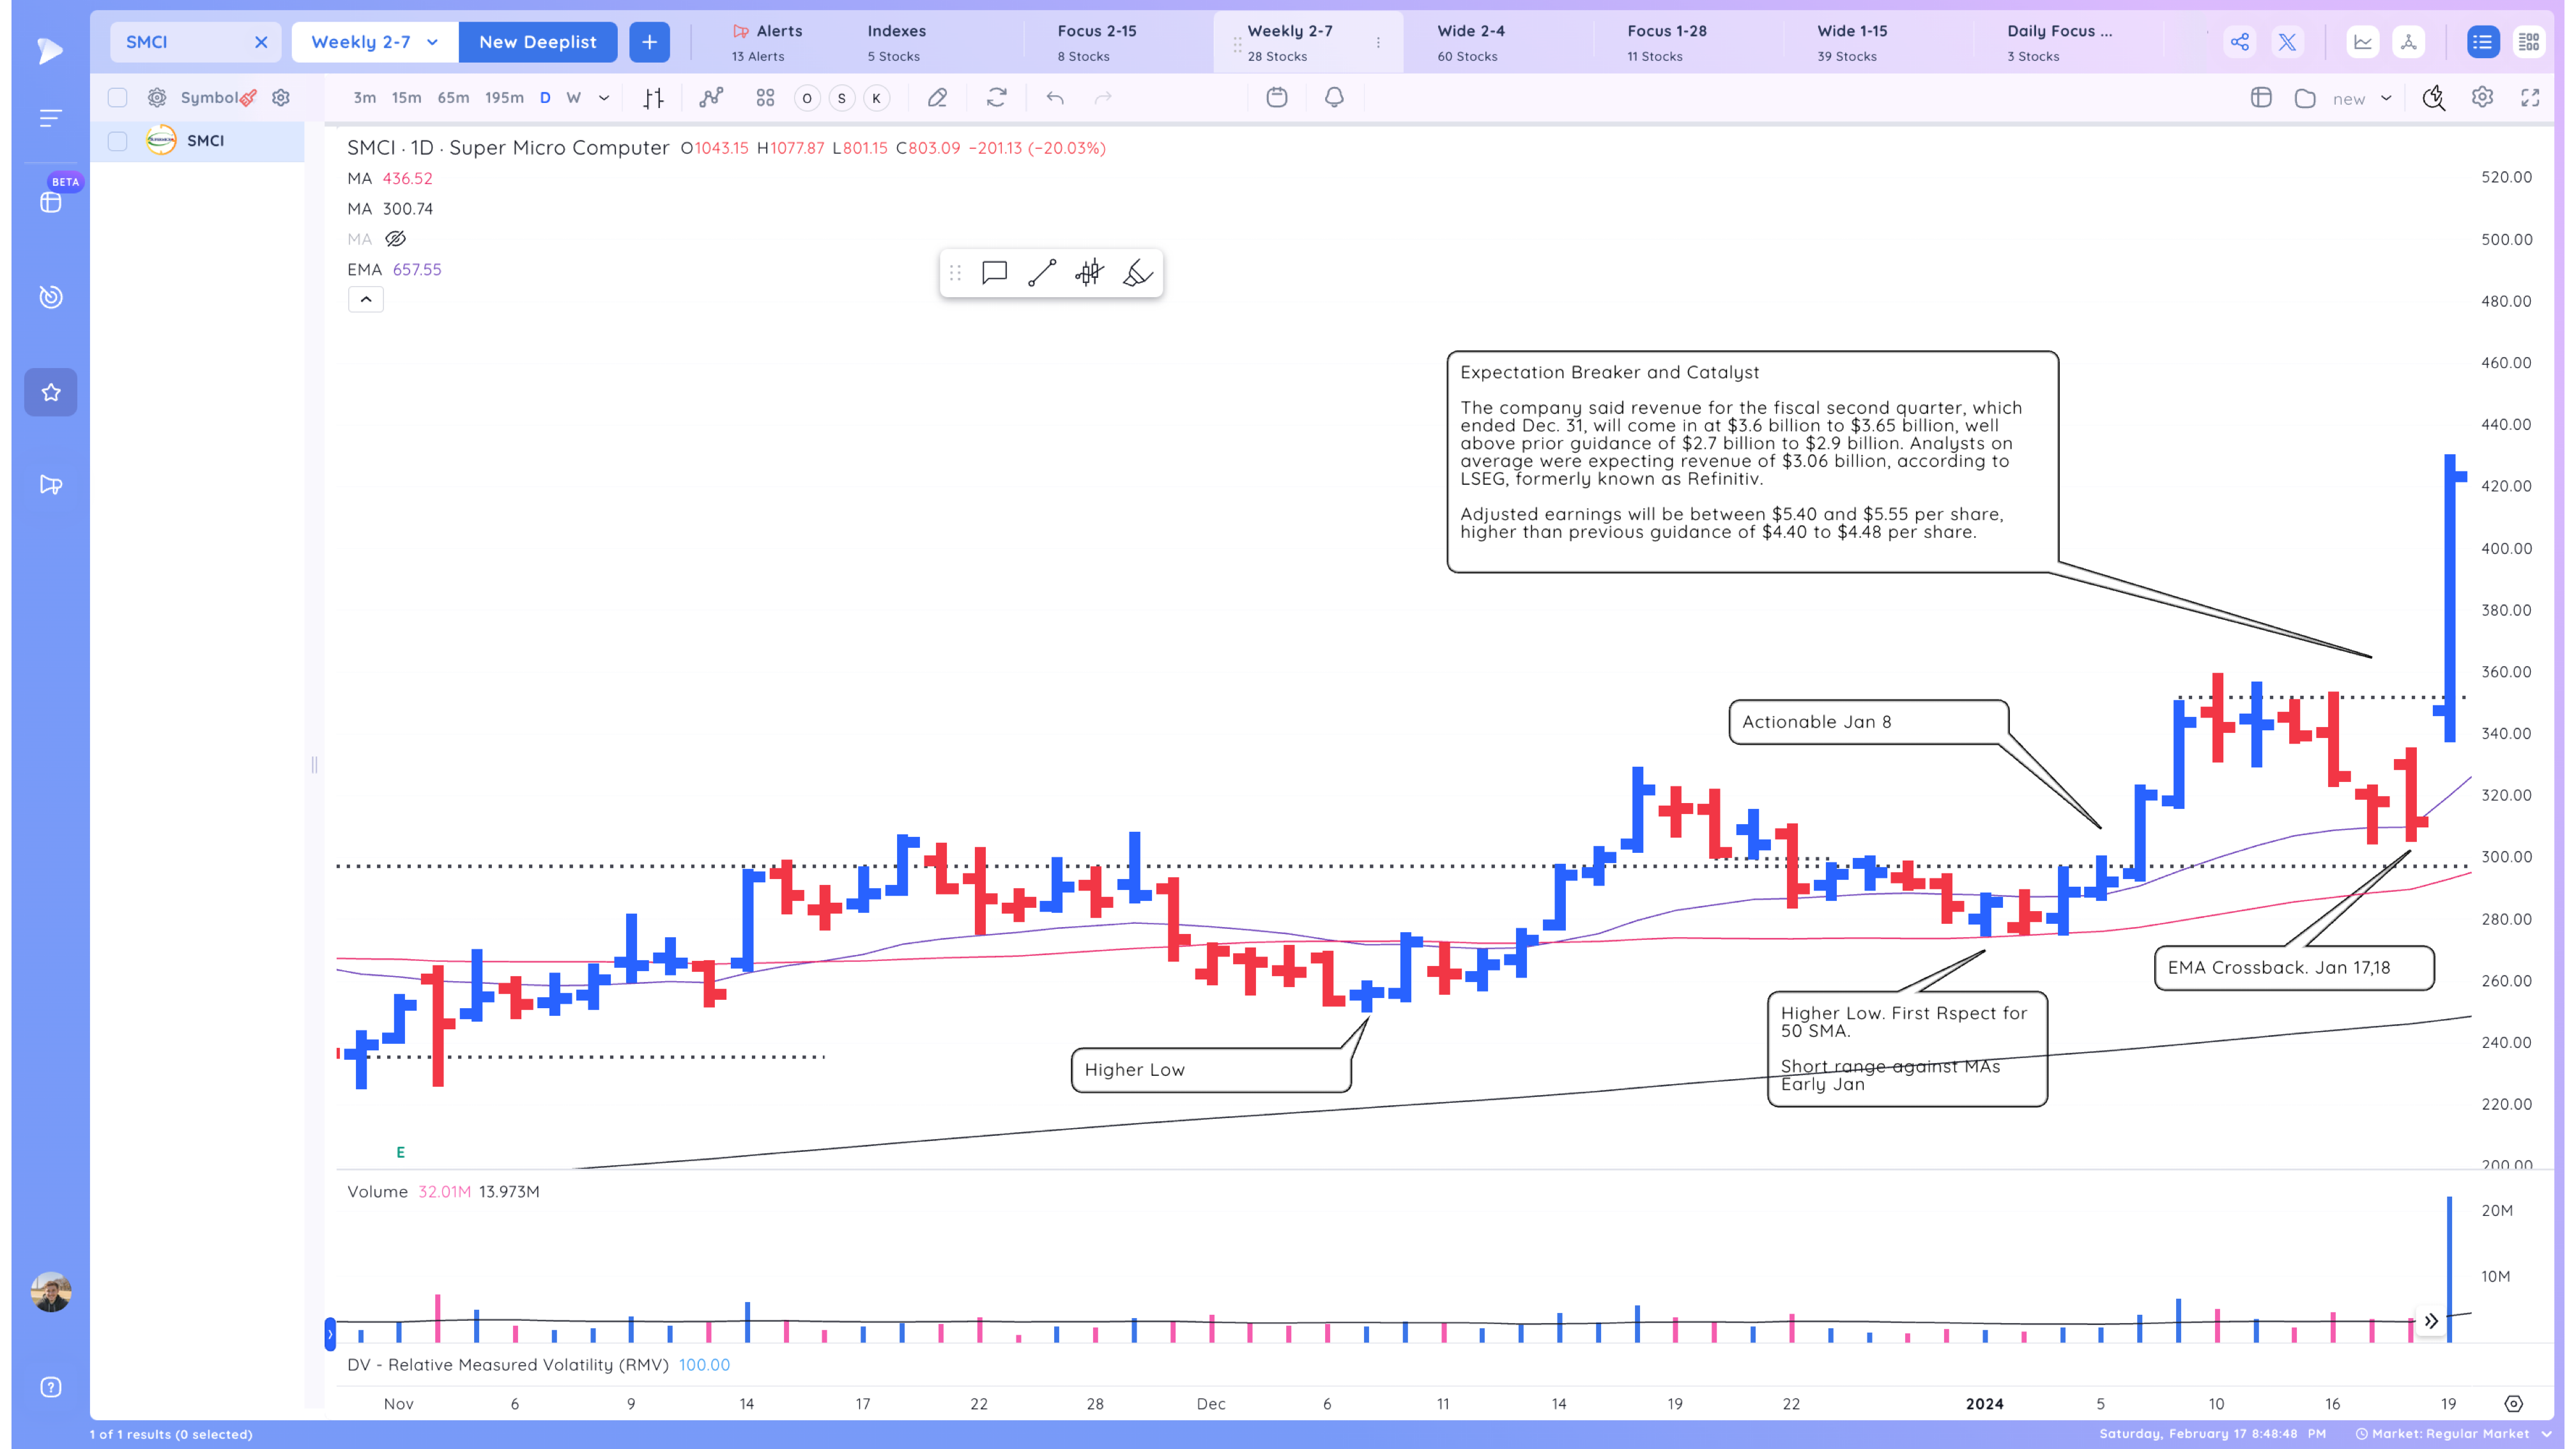The width and height of the screenshot is (2576, 1449).
Task: Open the alerts flag sidebar icon
Action: tap(51, 485)
